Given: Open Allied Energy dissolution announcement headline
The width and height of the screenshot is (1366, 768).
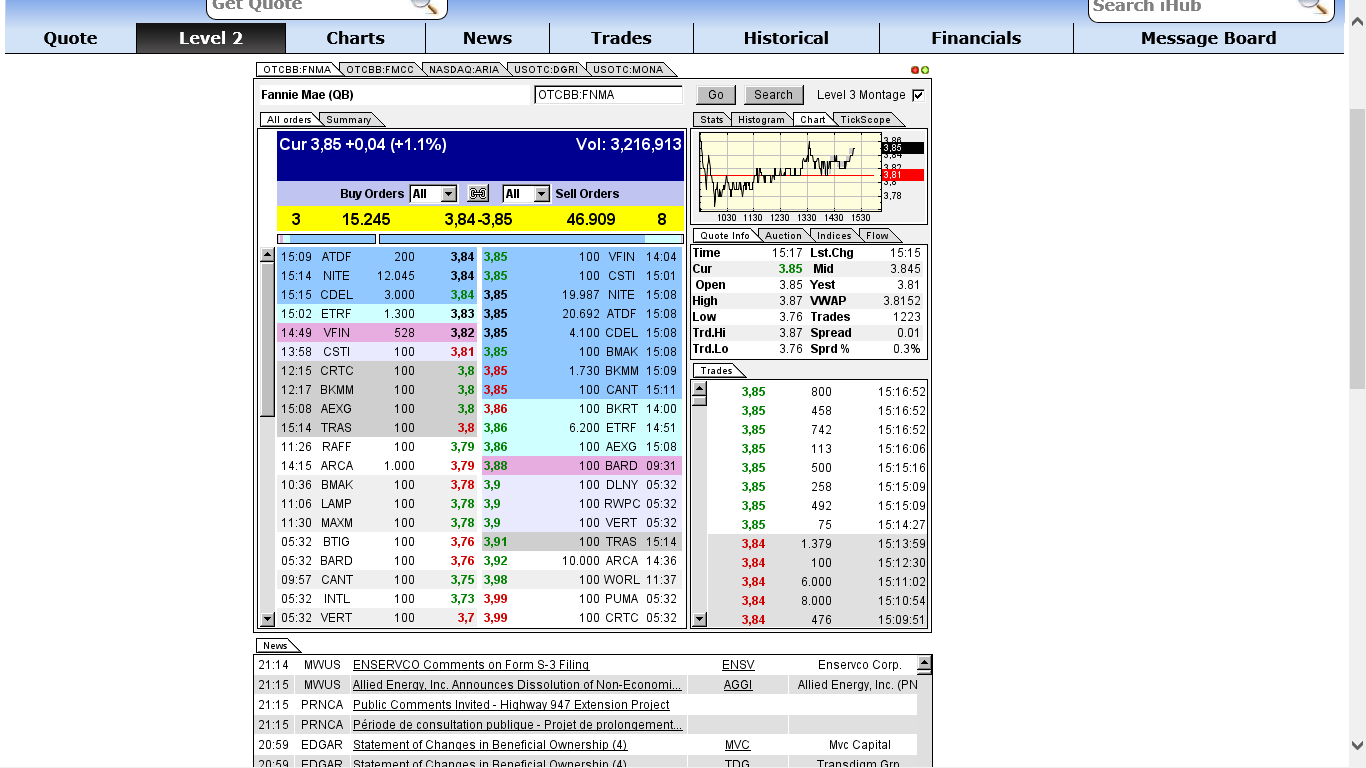Looking at the screenshot, I should point(517,685).
